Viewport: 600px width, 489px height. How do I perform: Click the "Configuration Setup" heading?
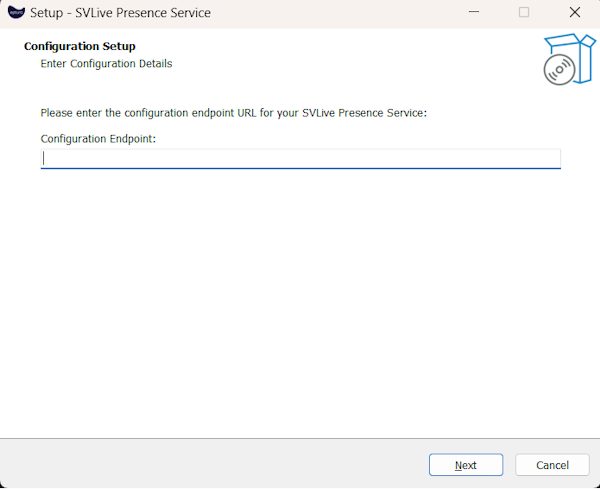[80, 46]
